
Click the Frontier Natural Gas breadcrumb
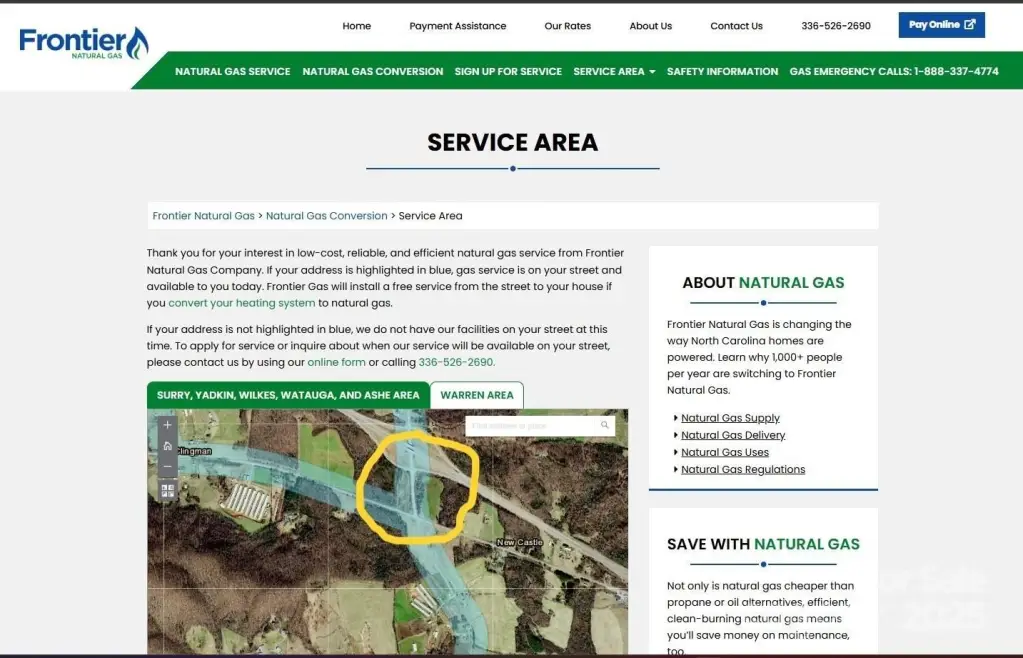click(x=204, y=216)
